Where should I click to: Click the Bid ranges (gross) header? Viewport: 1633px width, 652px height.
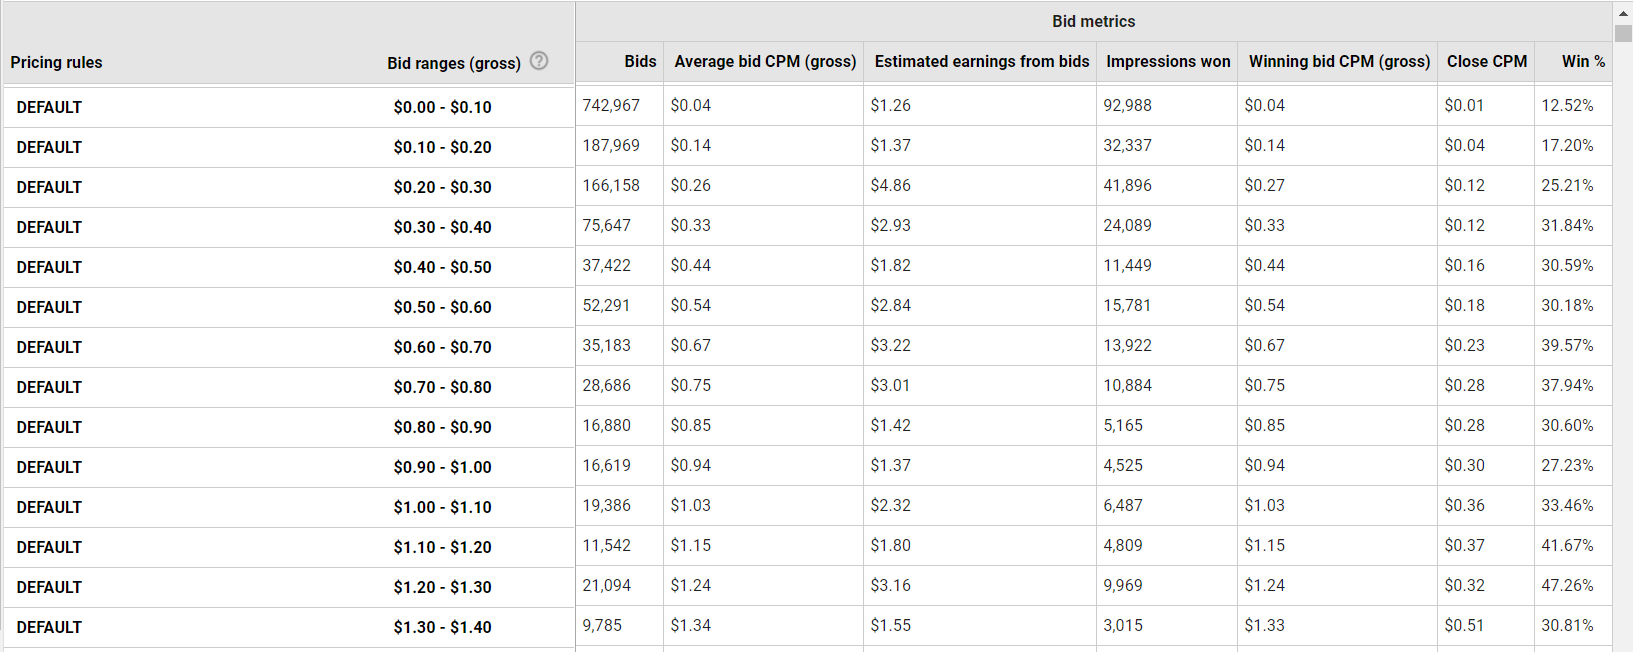[x=454, y=63]
